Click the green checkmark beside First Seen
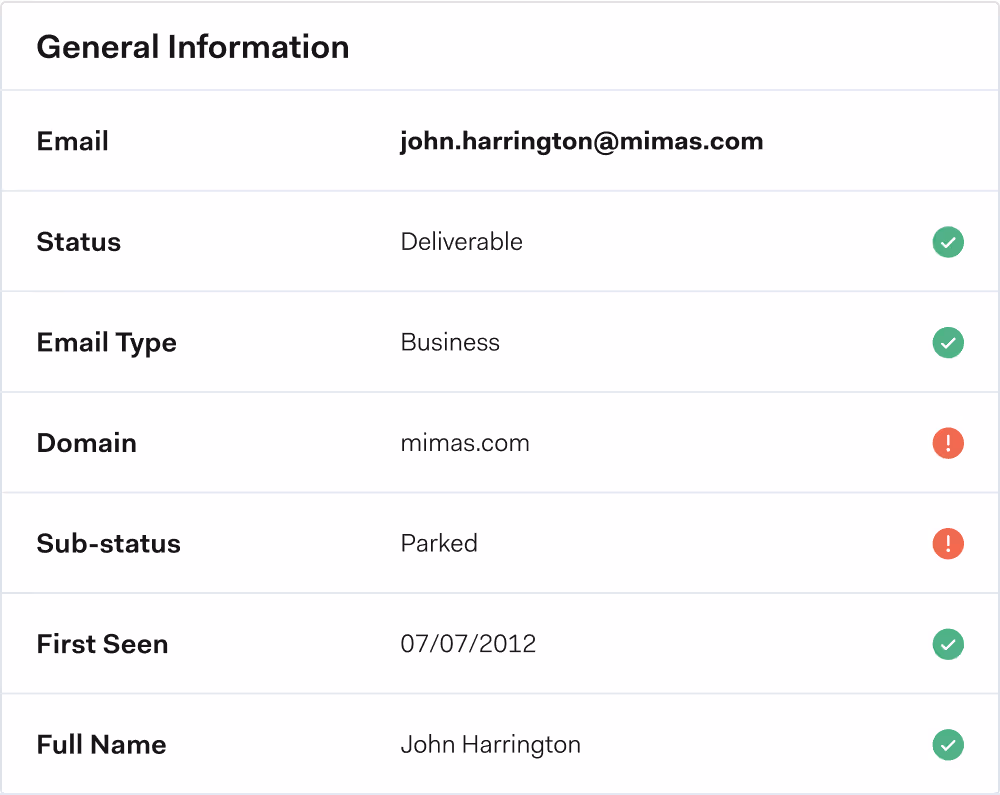Viewport: 1000px width, 795px height. (948, 644)
